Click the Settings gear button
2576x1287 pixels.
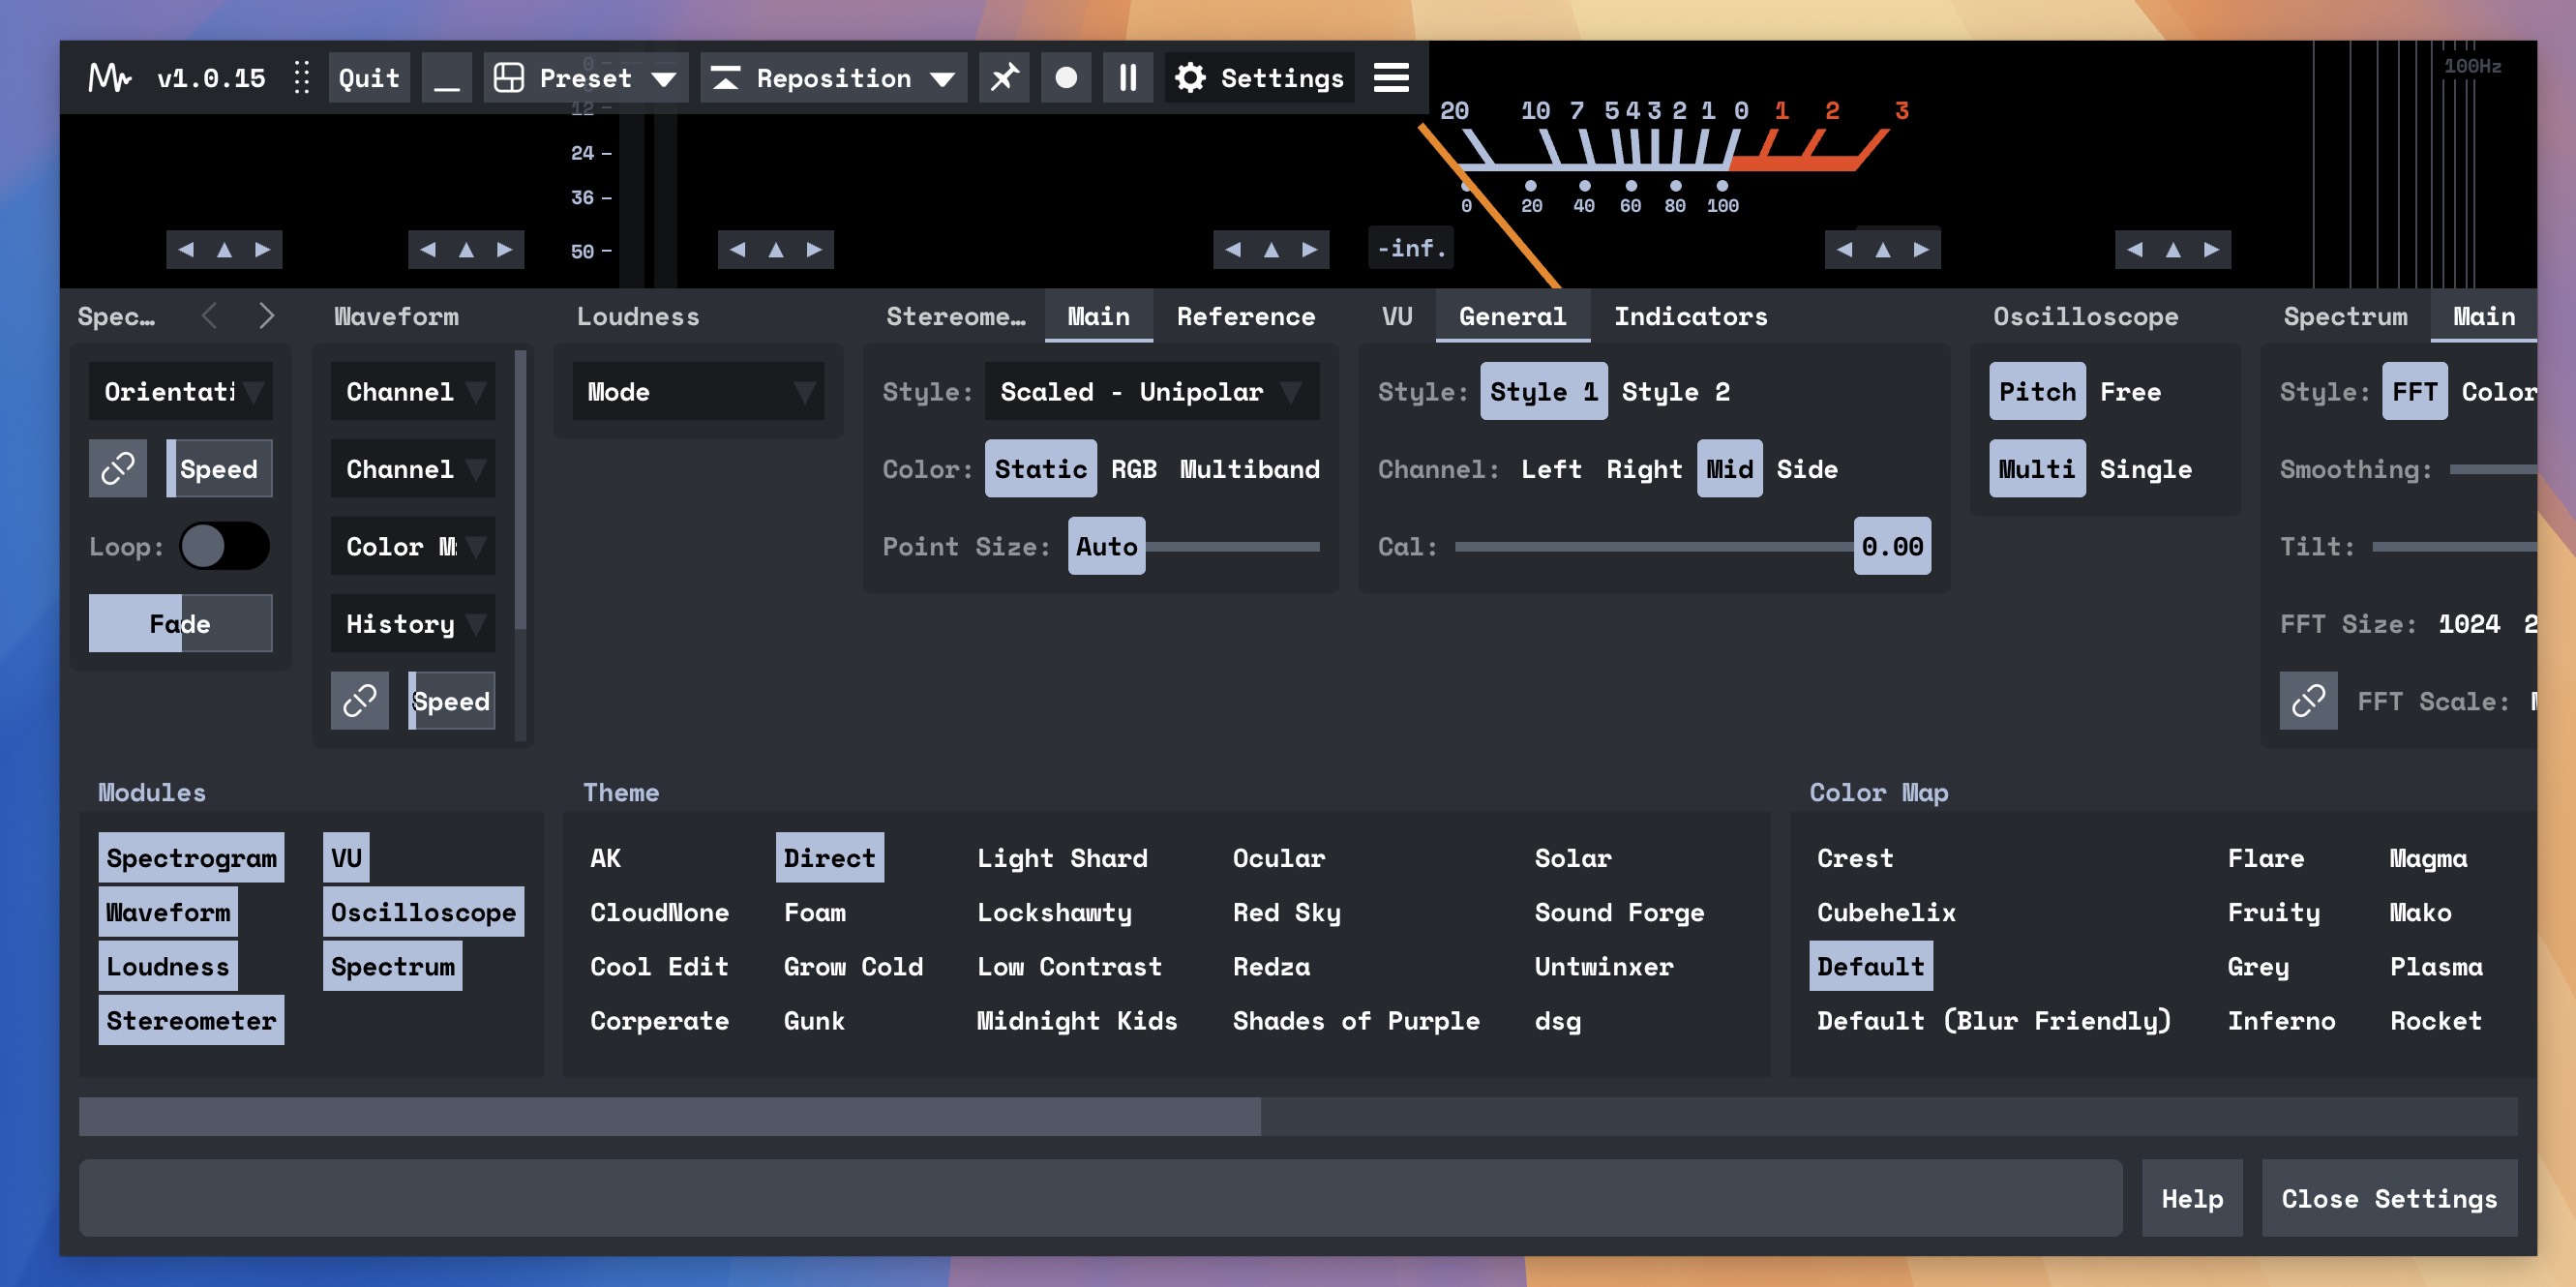point(1260,77)
